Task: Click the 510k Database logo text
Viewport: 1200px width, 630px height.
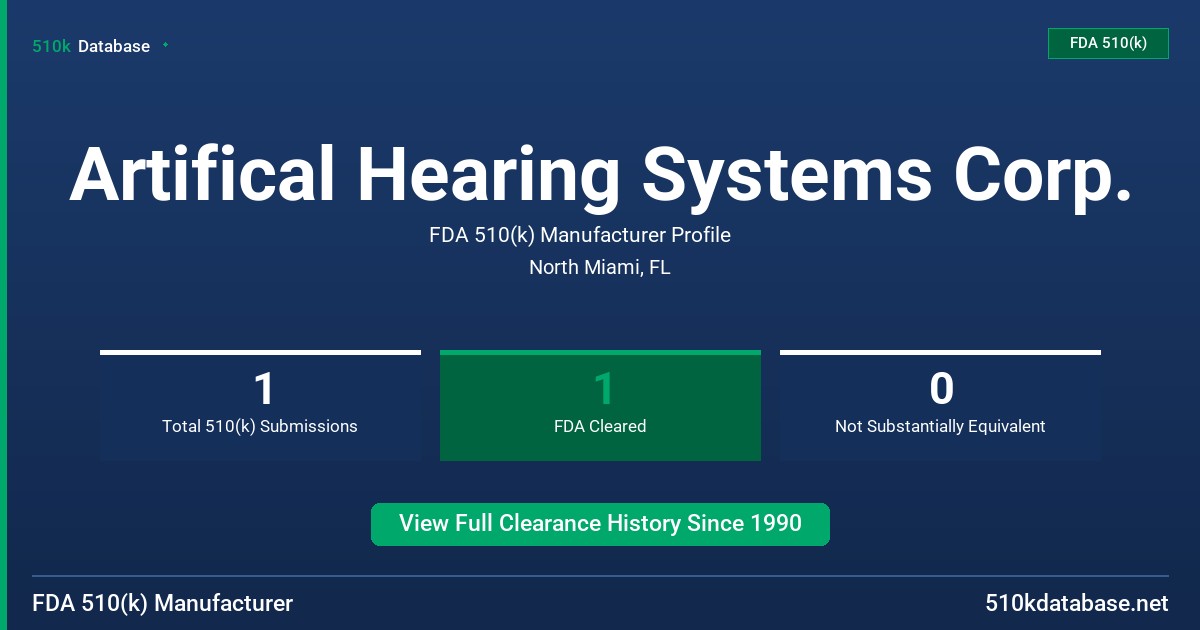Action: point(91,46)
